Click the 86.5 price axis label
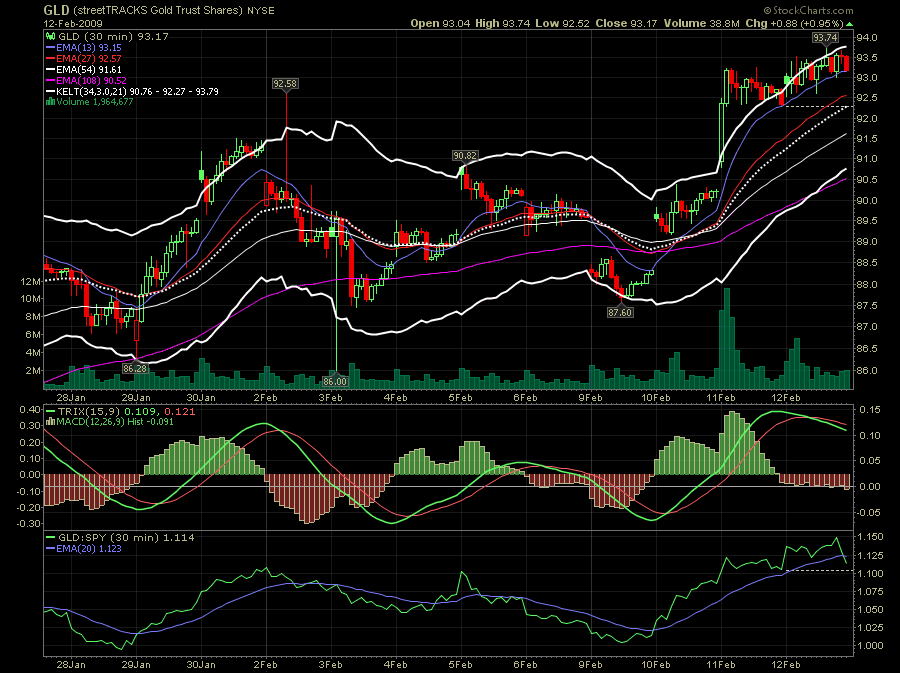 (866, 349)
